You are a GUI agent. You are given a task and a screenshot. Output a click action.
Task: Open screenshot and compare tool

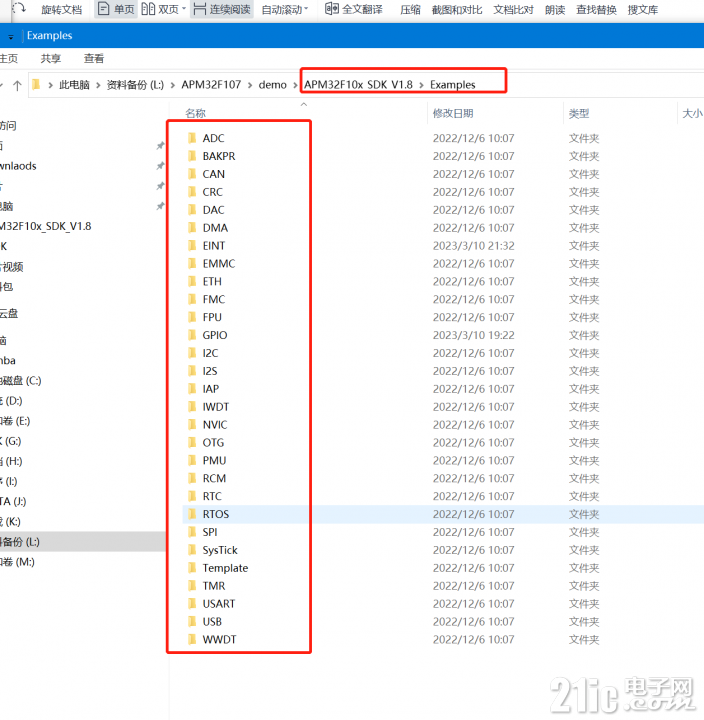(457, 9)
